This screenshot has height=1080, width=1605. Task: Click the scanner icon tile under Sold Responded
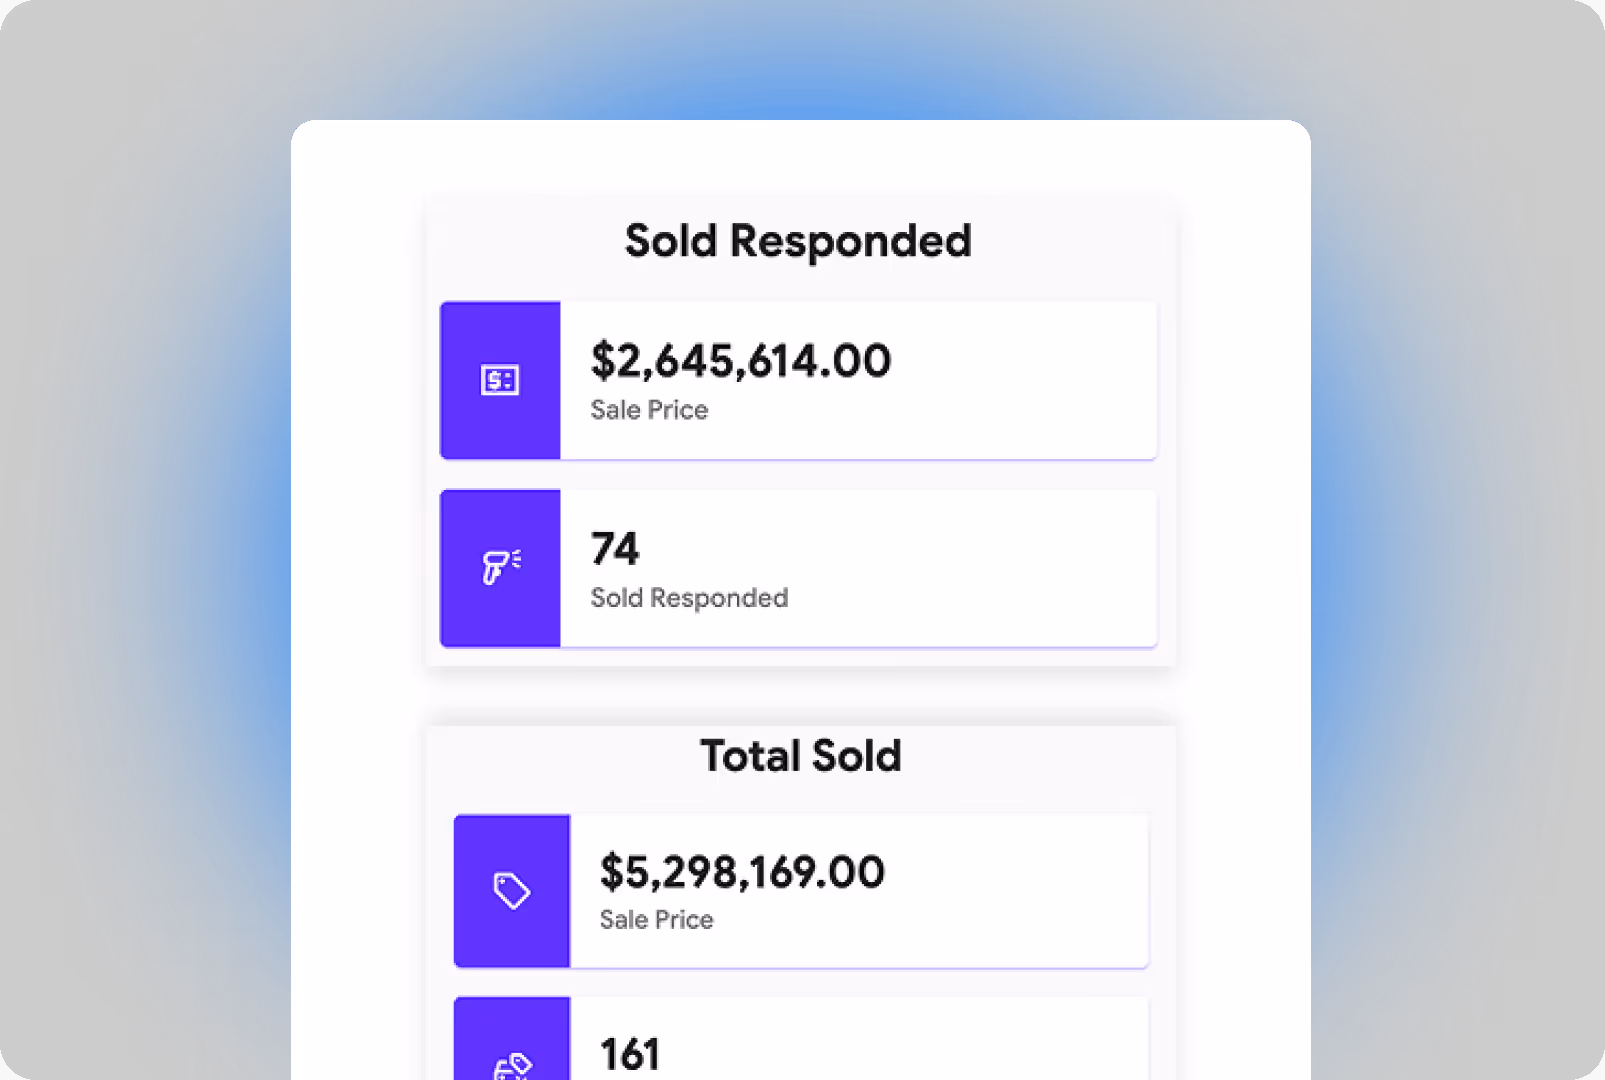click(500, 567)
